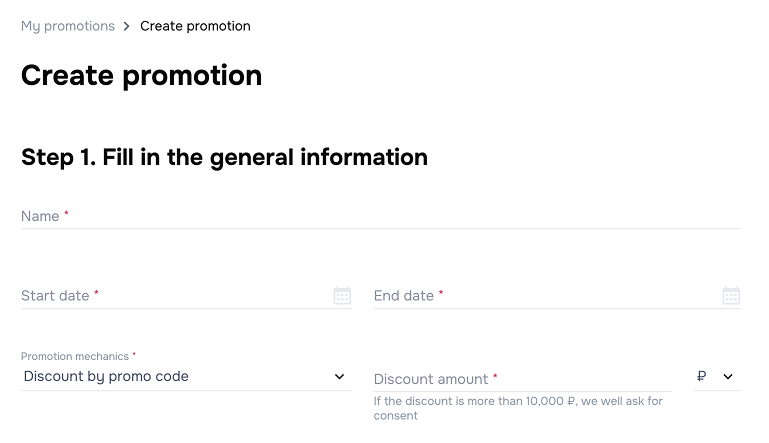Expand the Promotion mechanics dropdown arrow

[339, 376]
